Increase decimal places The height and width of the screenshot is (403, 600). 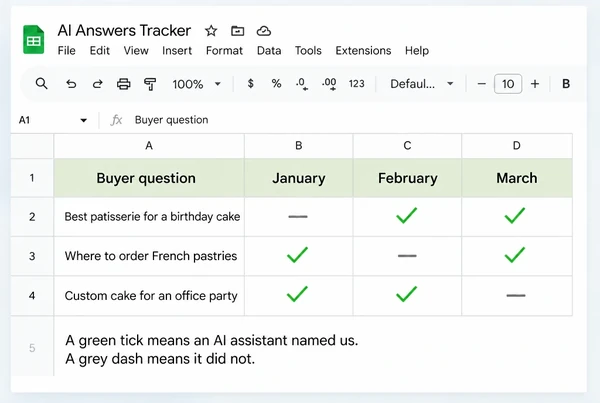[329, 84]
